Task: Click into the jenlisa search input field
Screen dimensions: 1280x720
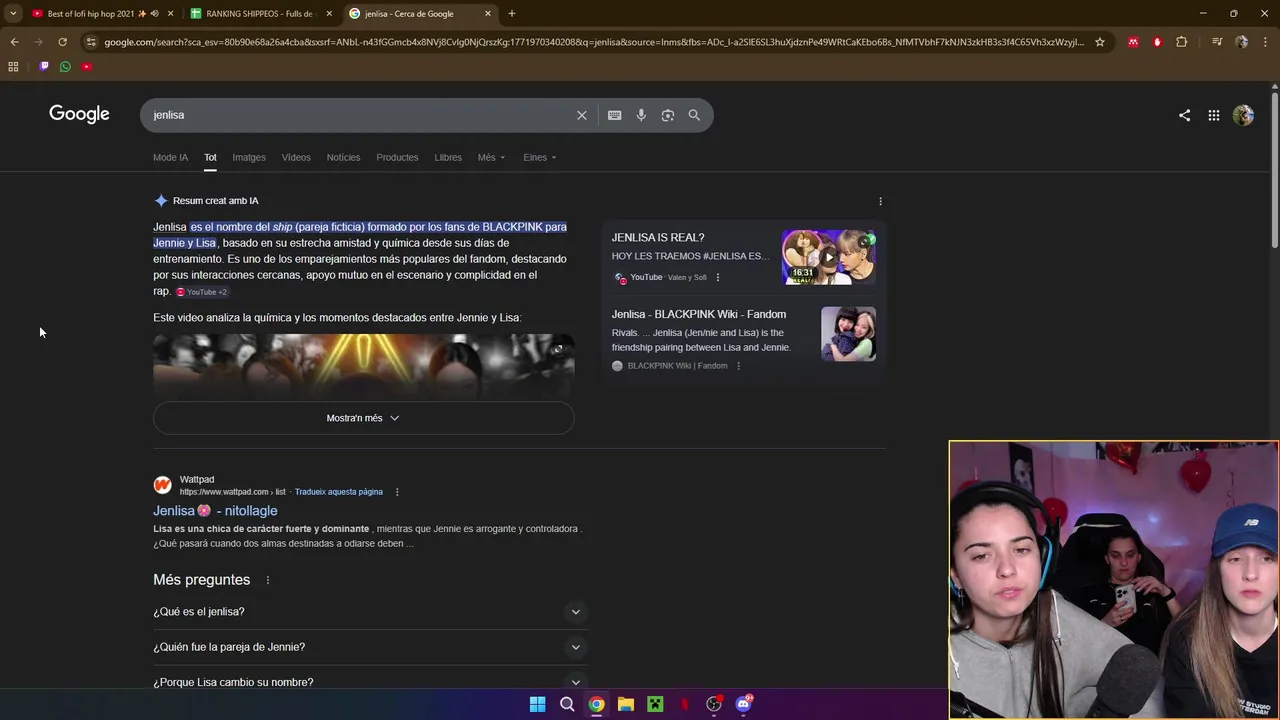Action: point(360,115)
